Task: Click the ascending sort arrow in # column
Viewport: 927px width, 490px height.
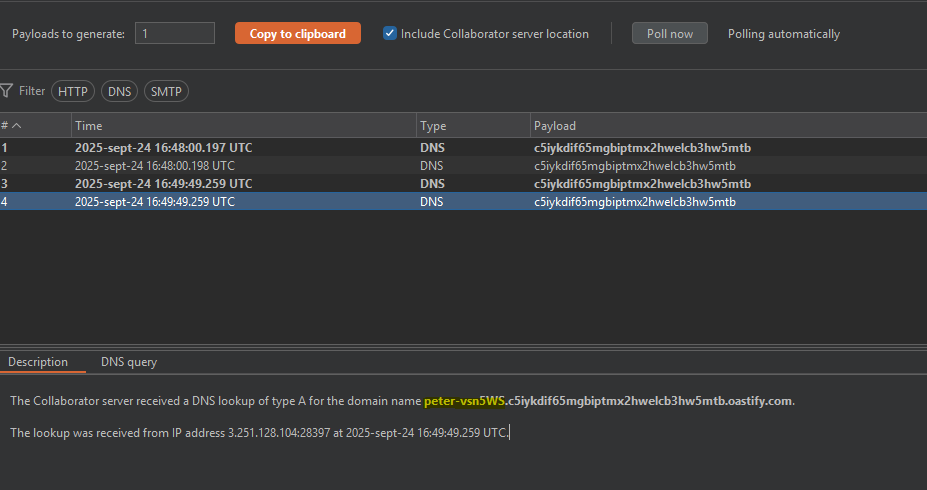Action: (x=17, y=126)
